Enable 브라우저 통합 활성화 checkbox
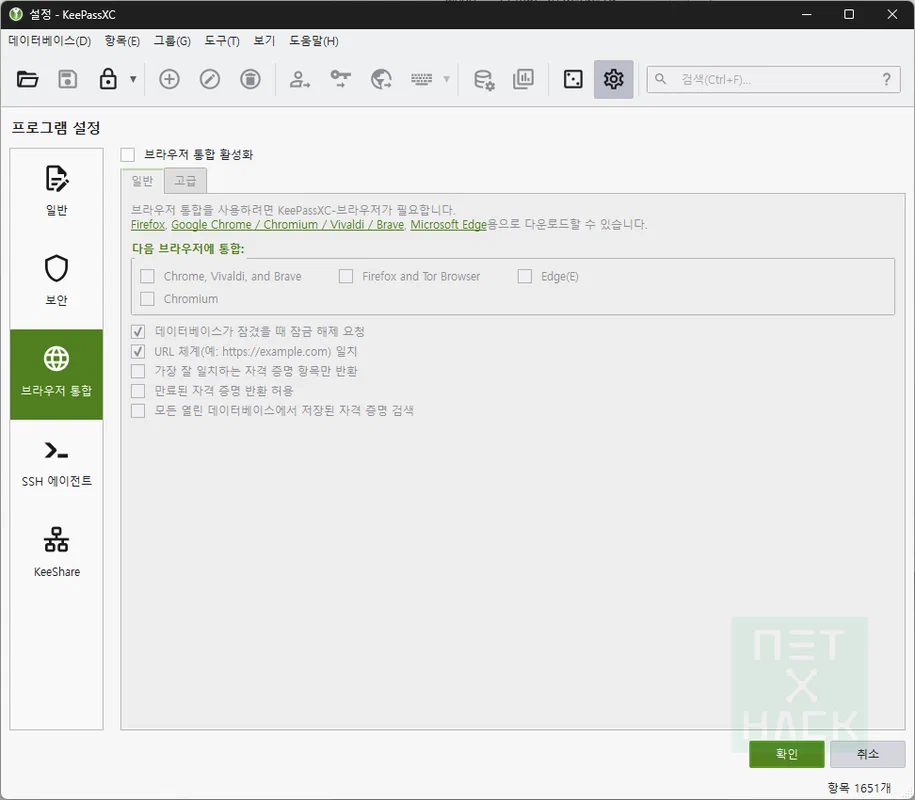 click(x=127, y=155)
